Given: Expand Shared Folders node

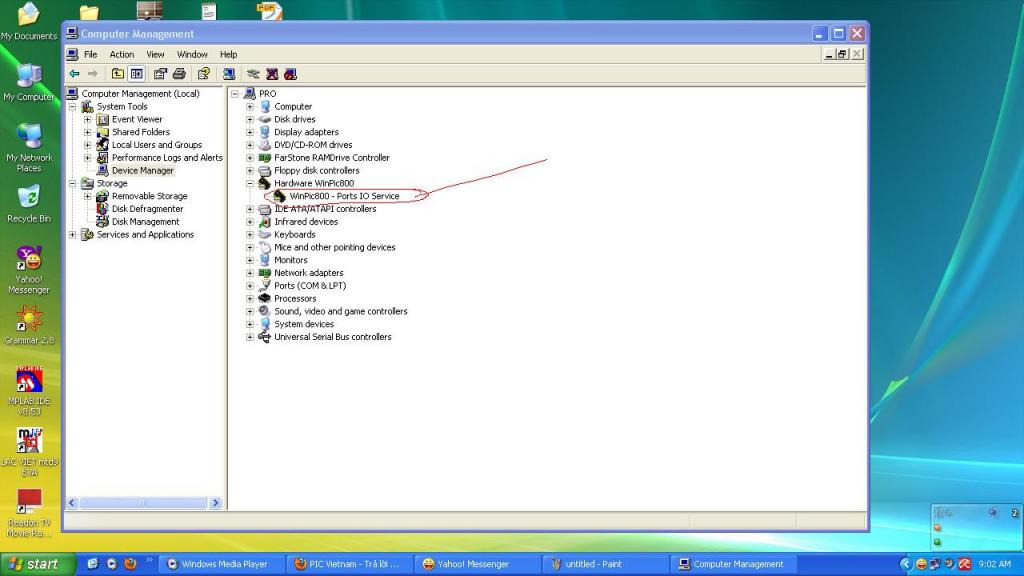Looking at the screenshot, I should click(88, 132).
